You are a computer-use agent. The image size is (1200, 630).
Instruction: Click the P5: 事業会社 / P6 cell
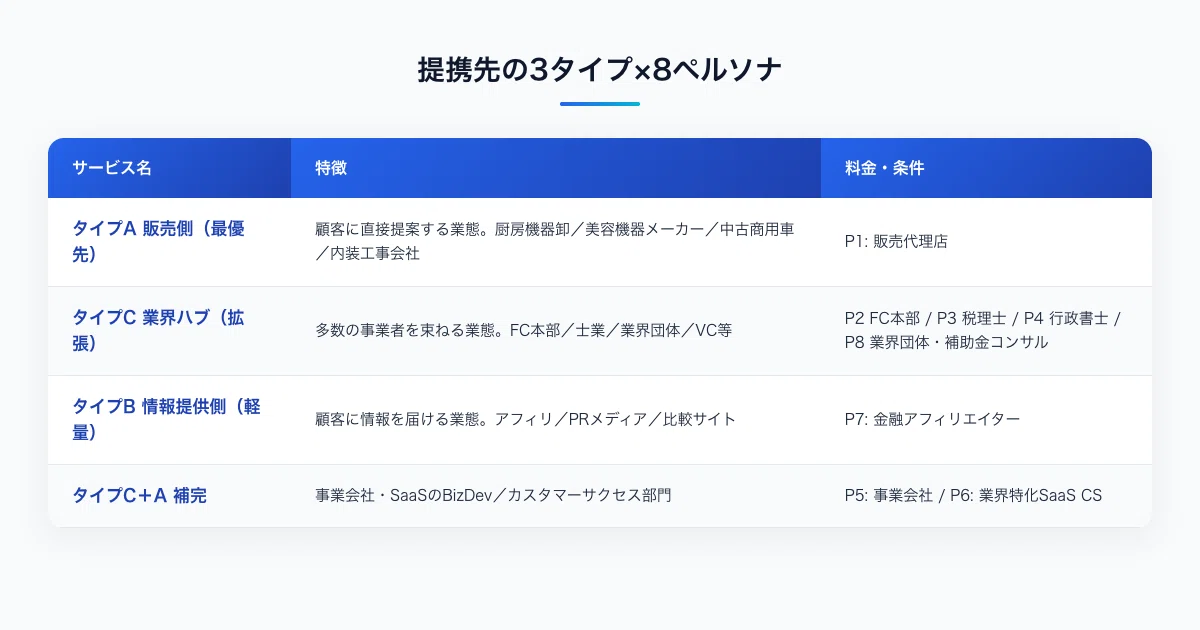[x=974, y=495]
